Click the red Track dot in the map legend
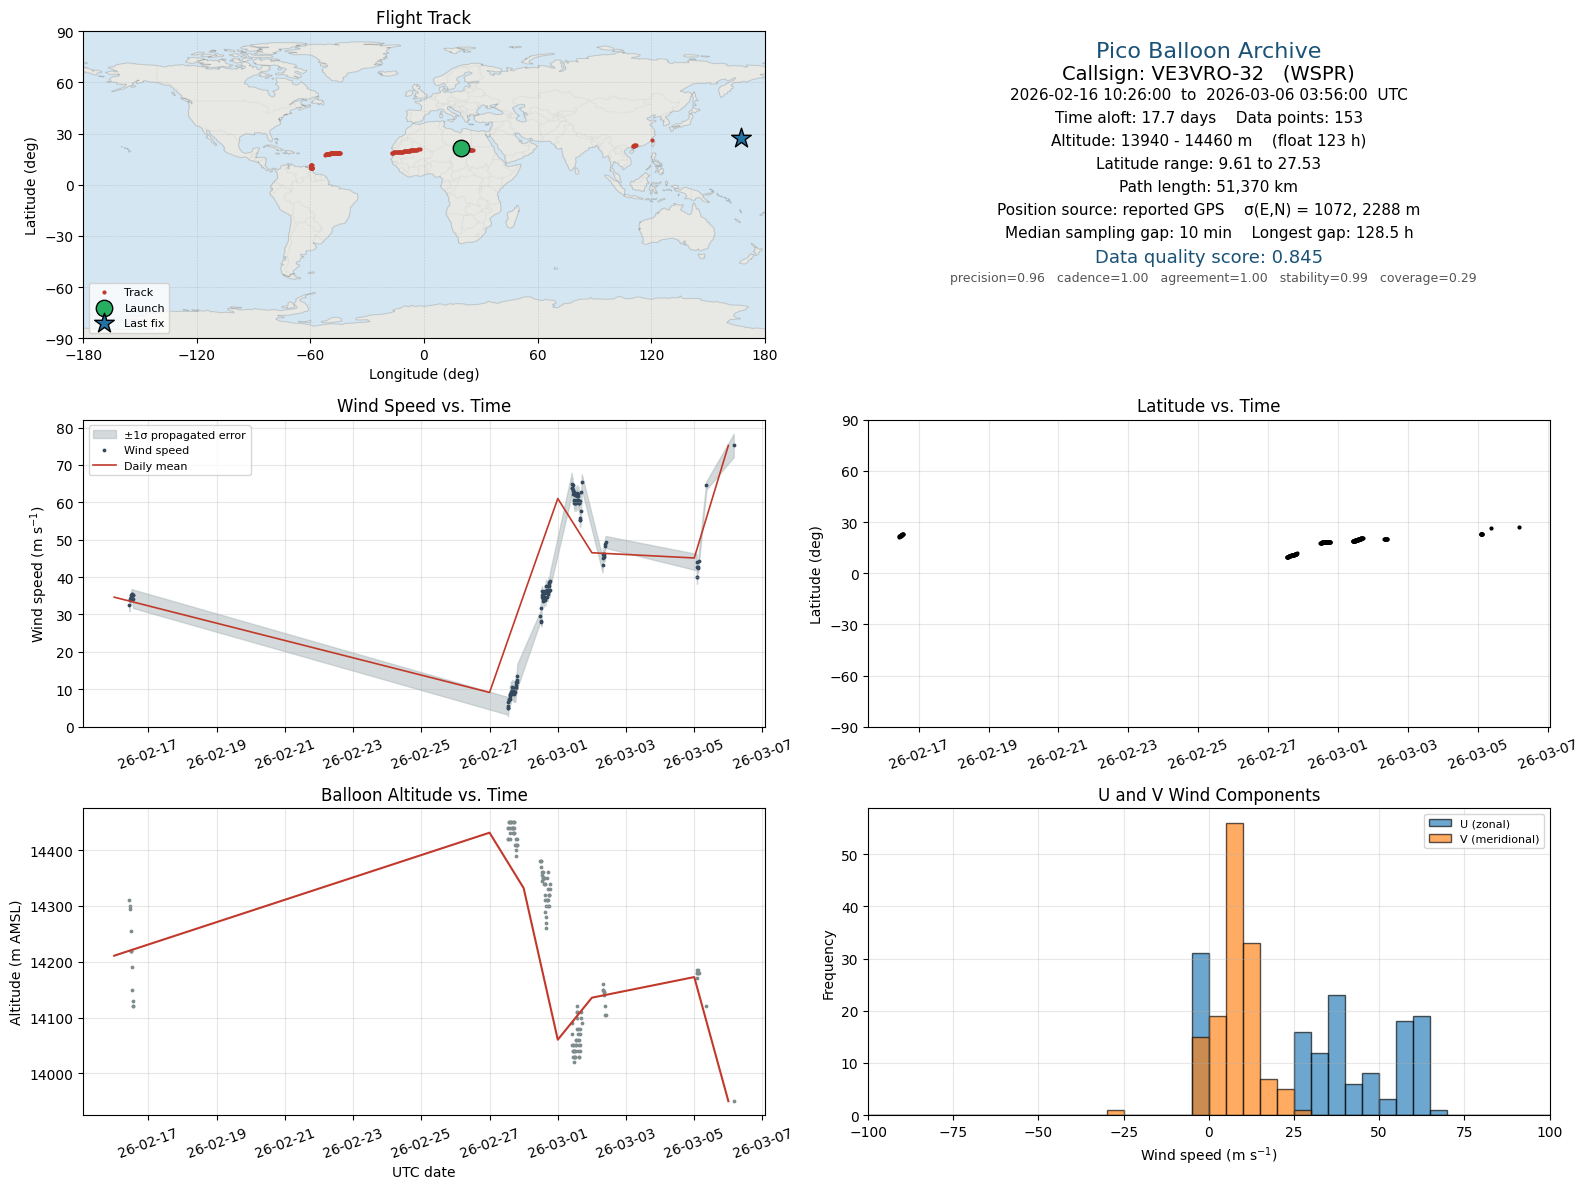This screenshot has width=1589, height=1189. pos(104,293)
